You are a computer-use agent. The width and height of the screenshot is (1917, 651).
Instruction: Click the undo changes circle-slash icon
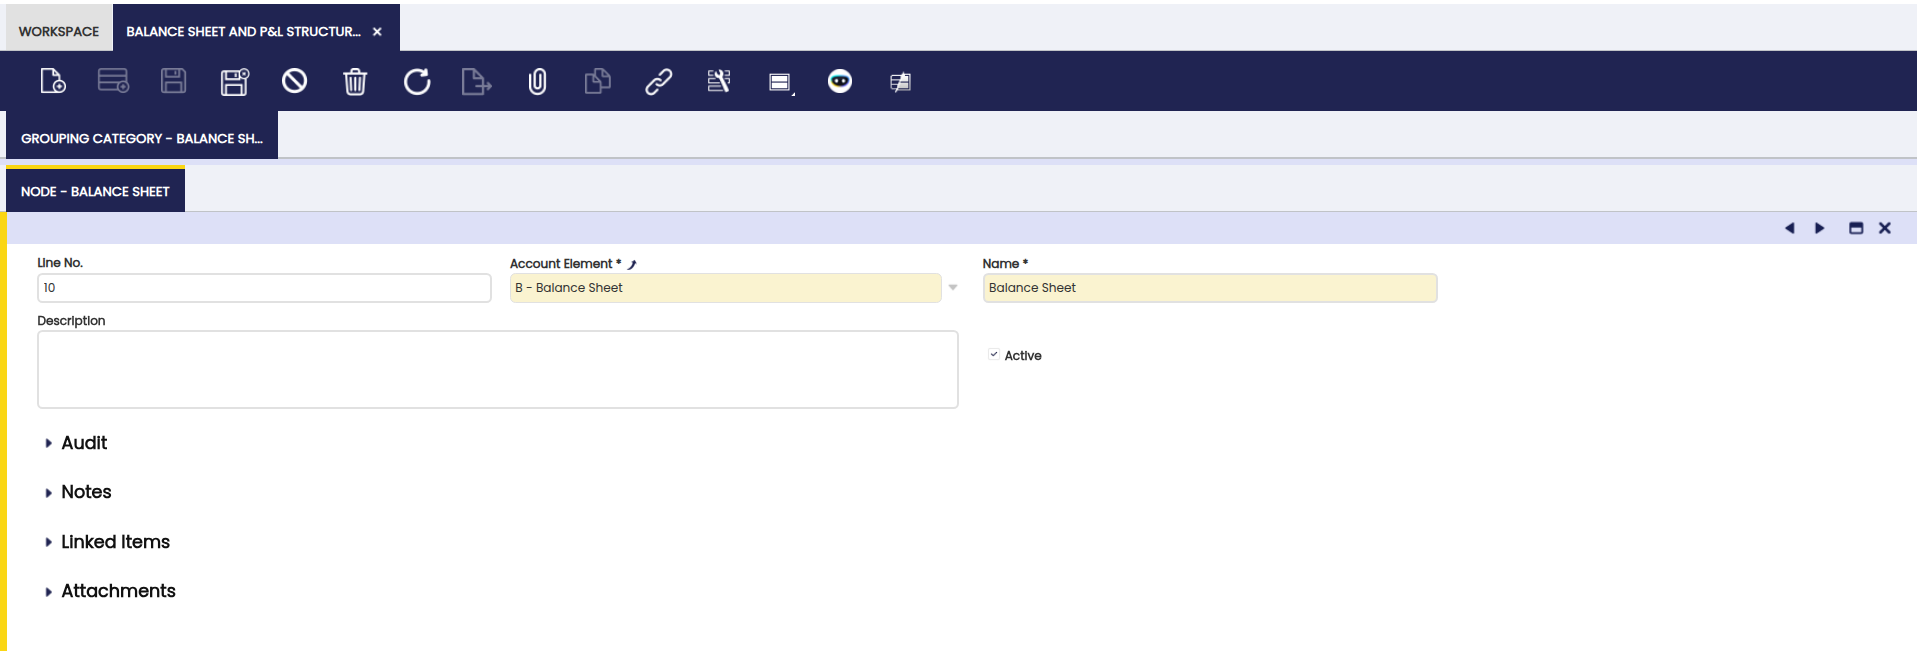point(294,81)
